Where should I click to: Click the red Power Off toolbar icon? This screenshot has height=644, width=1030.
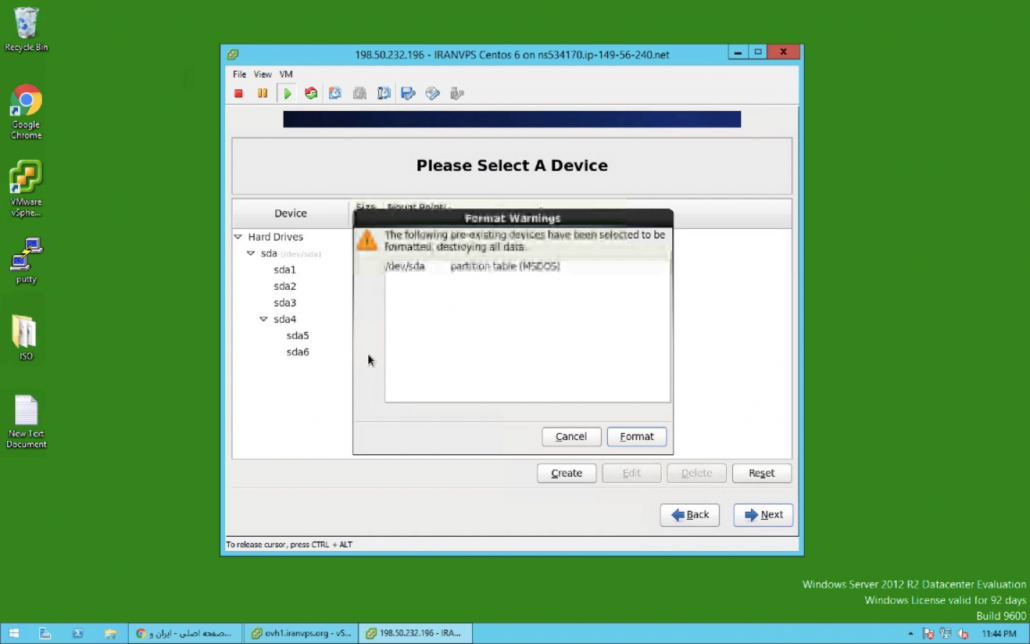pyautogui.click(x=239, y=93)
